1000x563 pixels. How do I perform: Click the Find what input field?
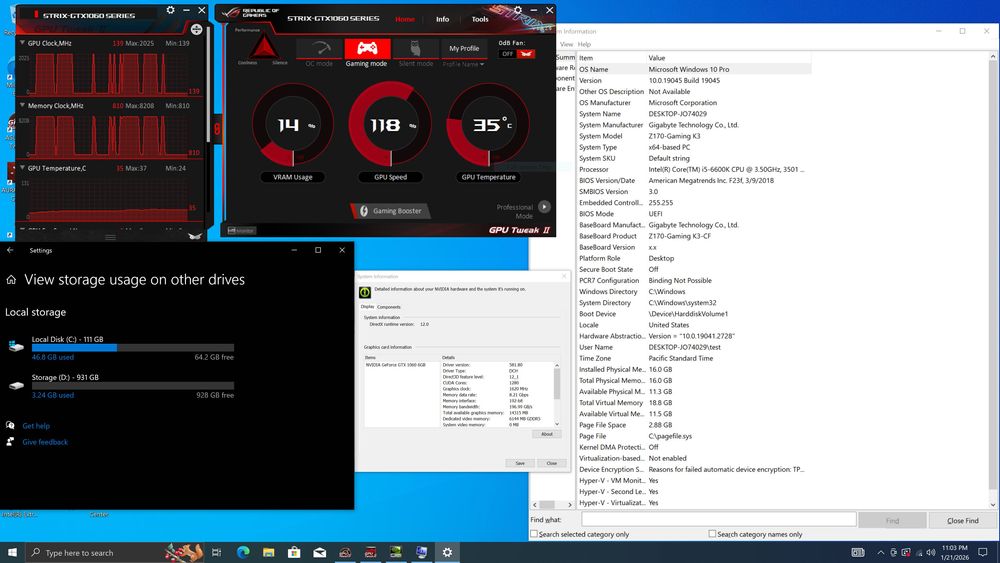(x=718, y=520)
